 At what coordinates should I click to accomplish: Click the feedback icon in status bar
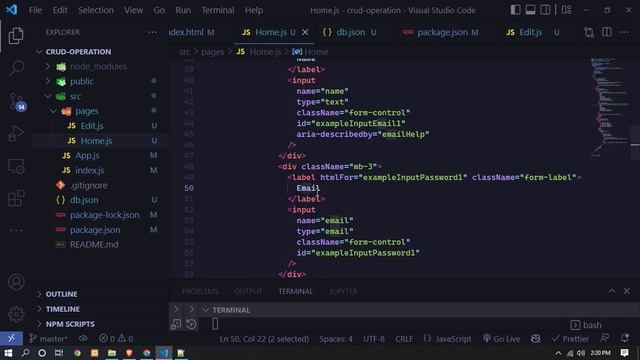604,338
